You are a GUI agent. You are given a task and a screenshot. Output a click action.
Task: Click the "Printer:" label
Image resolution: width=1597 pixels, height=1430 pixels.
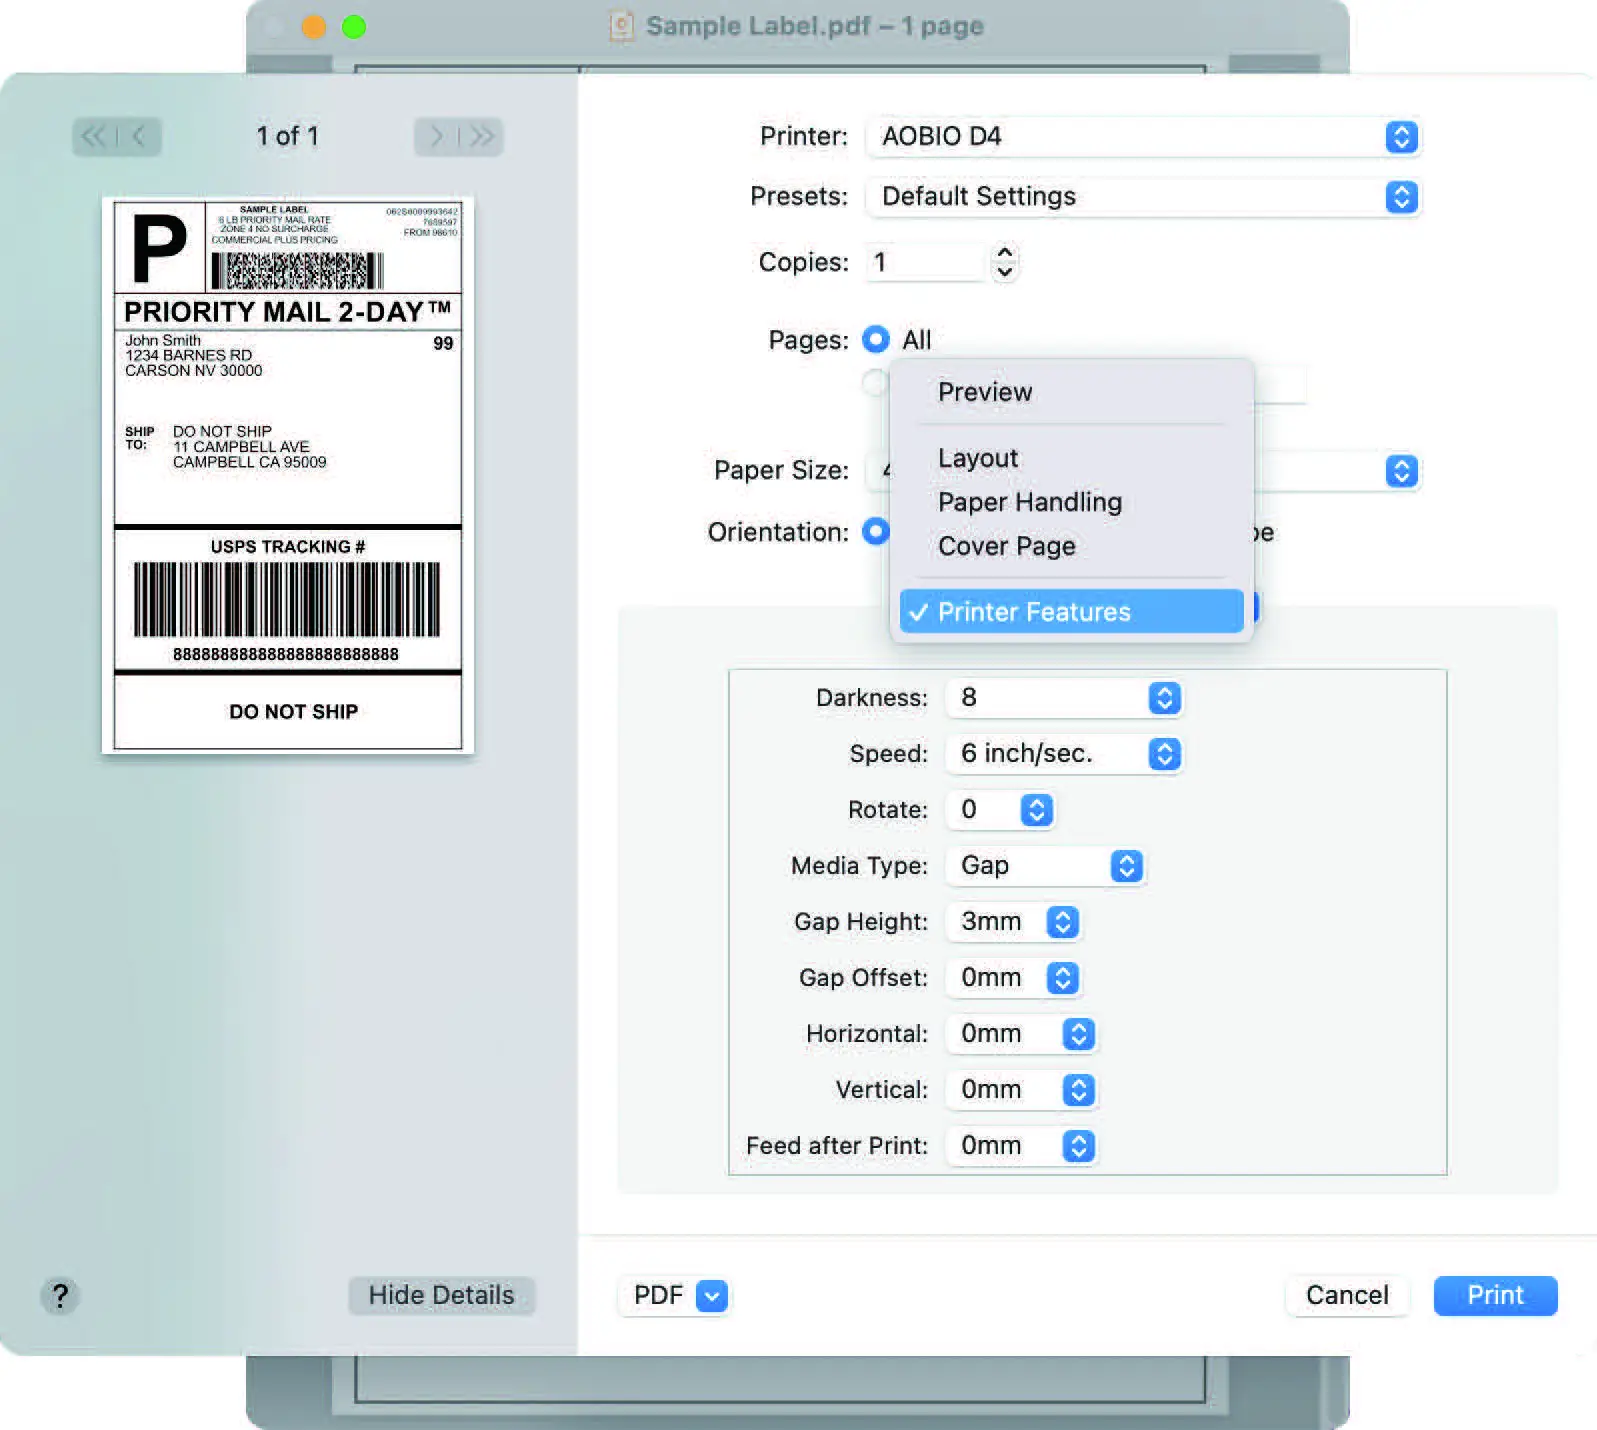803,136
